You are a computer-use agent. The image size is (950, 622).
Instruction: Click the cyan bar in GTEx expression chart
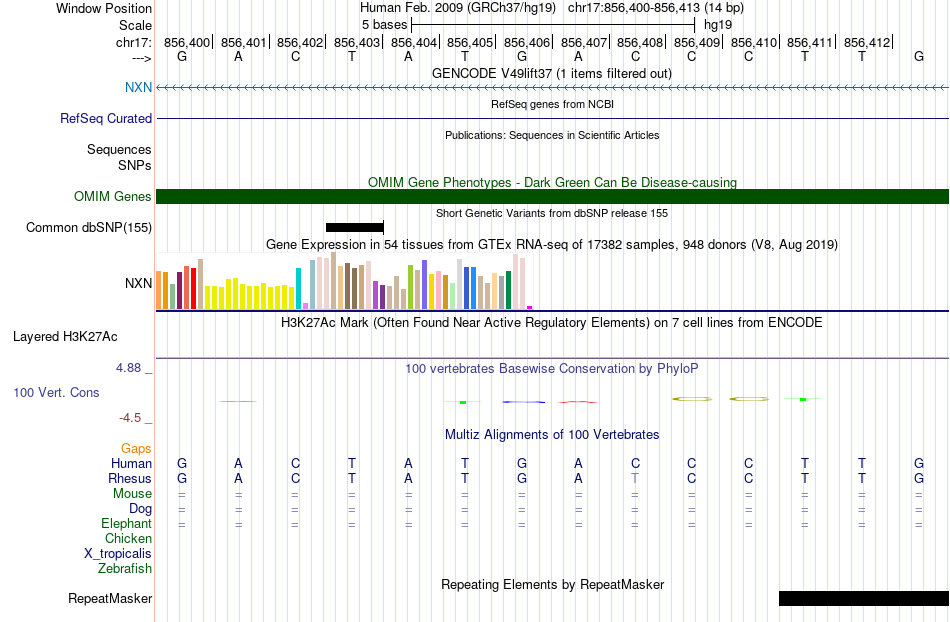click(298, 288)
